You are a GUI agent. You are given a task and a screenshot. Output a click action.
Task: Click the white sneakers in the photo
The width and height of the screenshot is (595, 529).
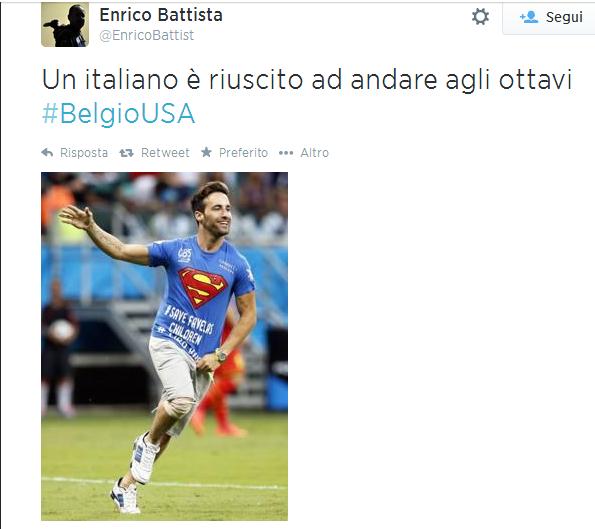coord(135,474)
